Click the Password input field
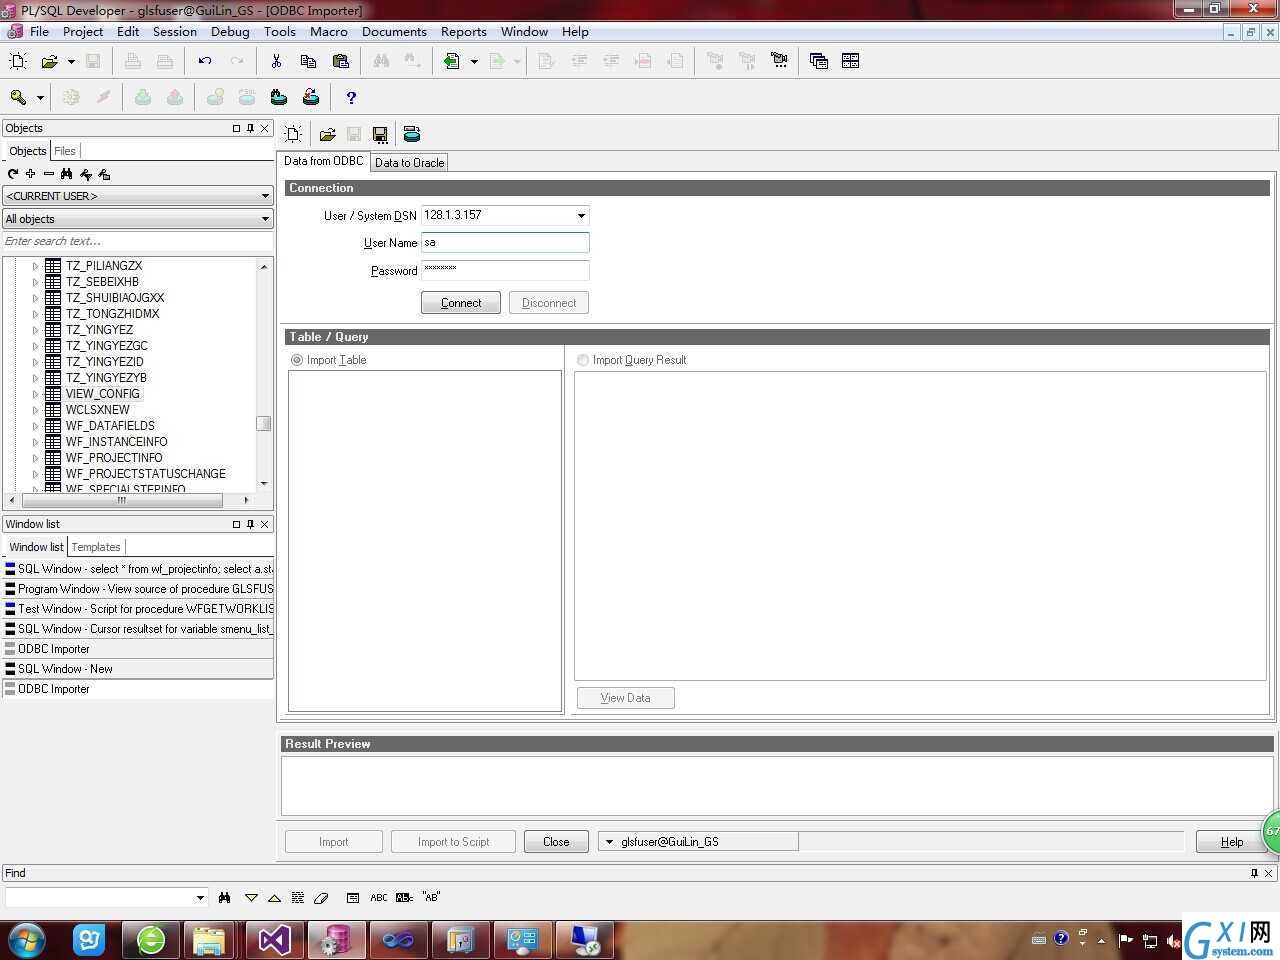 [x=505, y=270]
